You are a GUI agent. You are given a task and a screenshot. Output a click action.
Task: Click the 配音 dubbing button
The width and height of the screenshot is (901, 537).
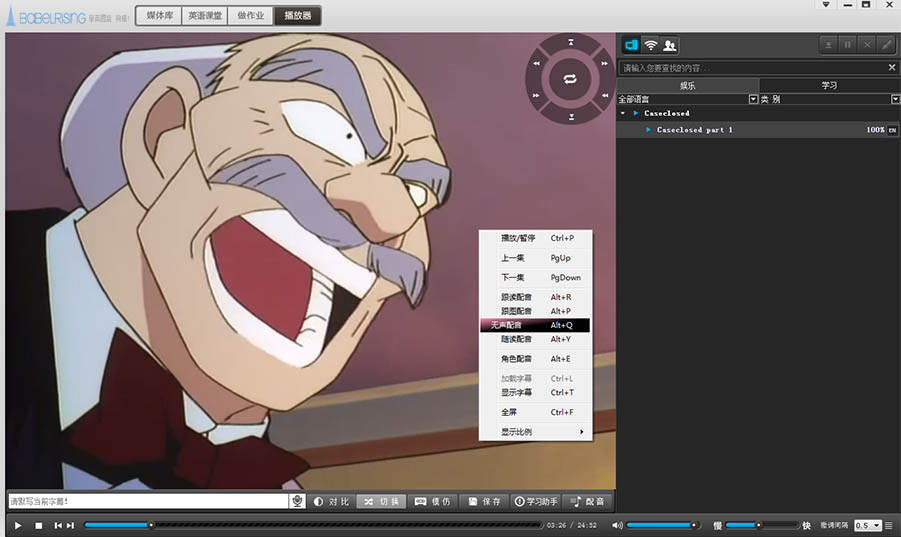tap(587, 501)
